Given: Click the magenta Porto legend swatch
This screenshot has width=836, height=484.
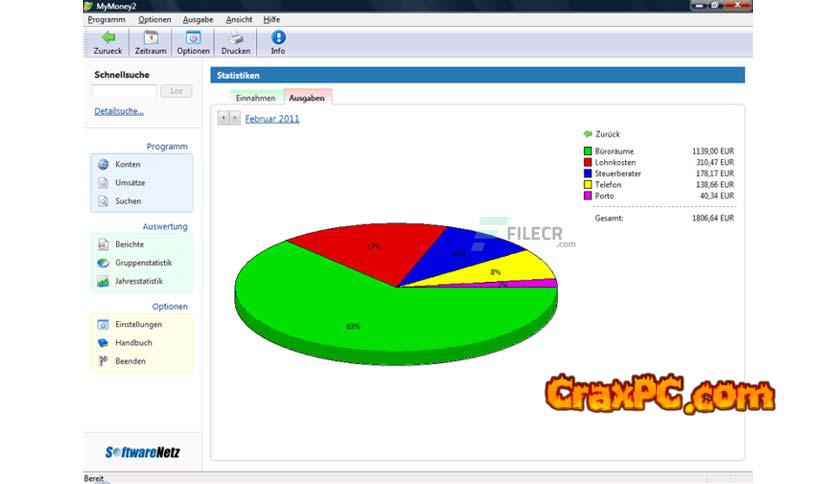Looking at the screenshot, I should tap(588, 196).
